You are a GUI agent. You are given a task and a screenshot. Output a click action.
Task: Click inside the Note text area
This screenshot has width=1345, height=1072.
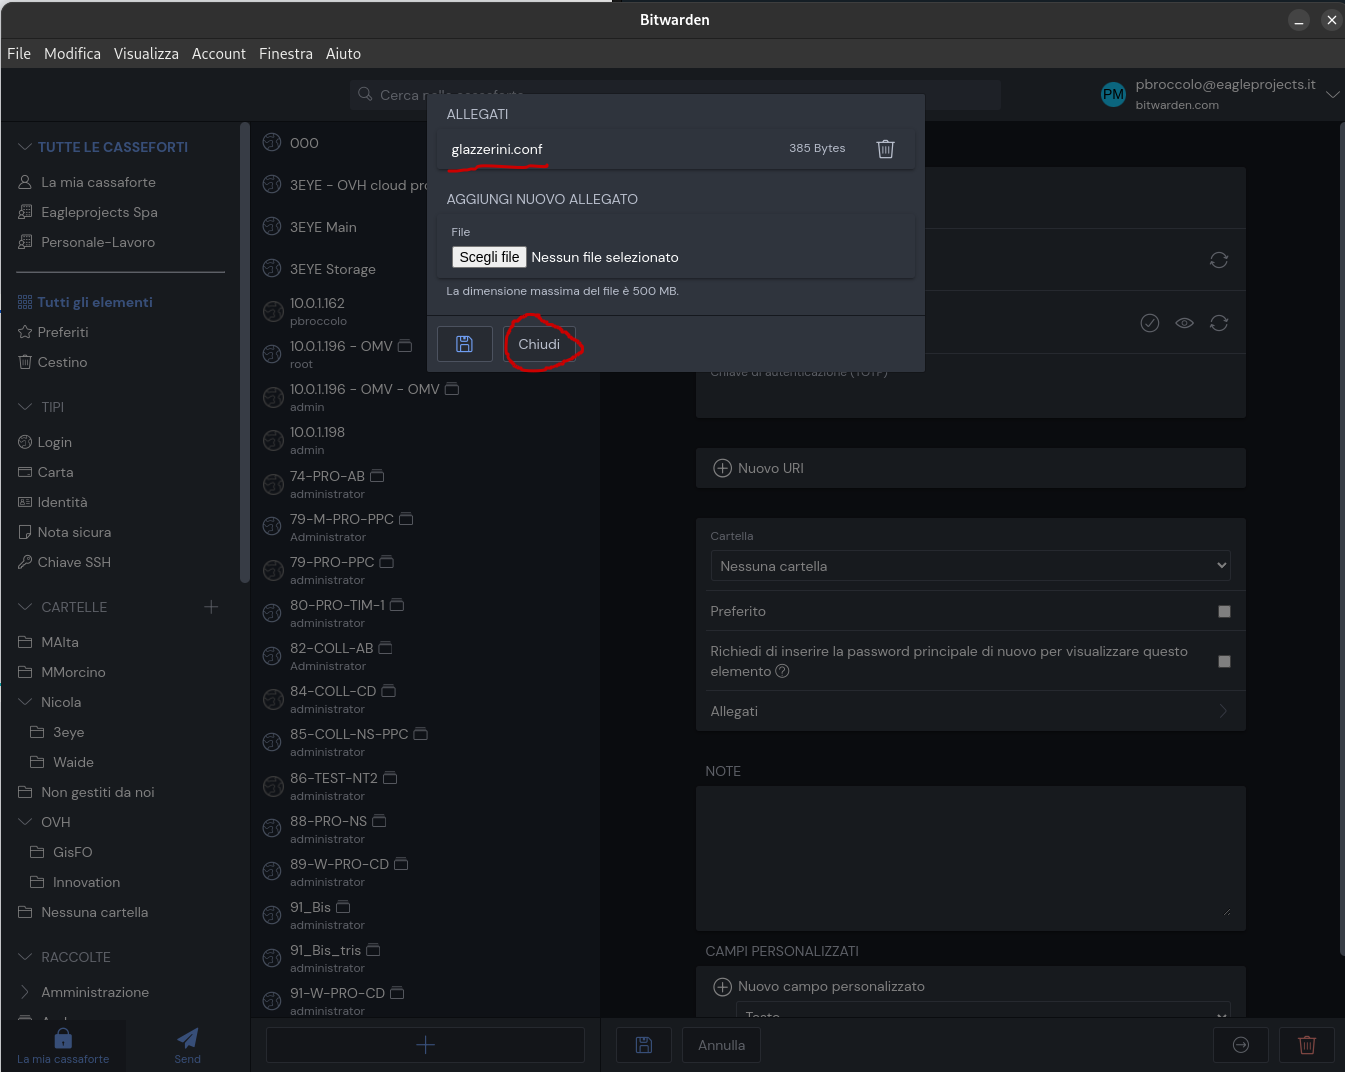(x=970, y=857)
